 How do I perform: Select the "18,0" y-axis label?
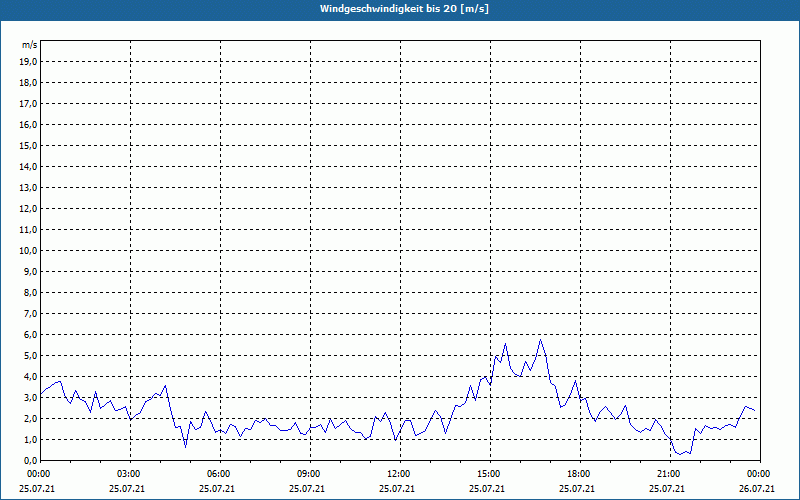coord(28,83)
